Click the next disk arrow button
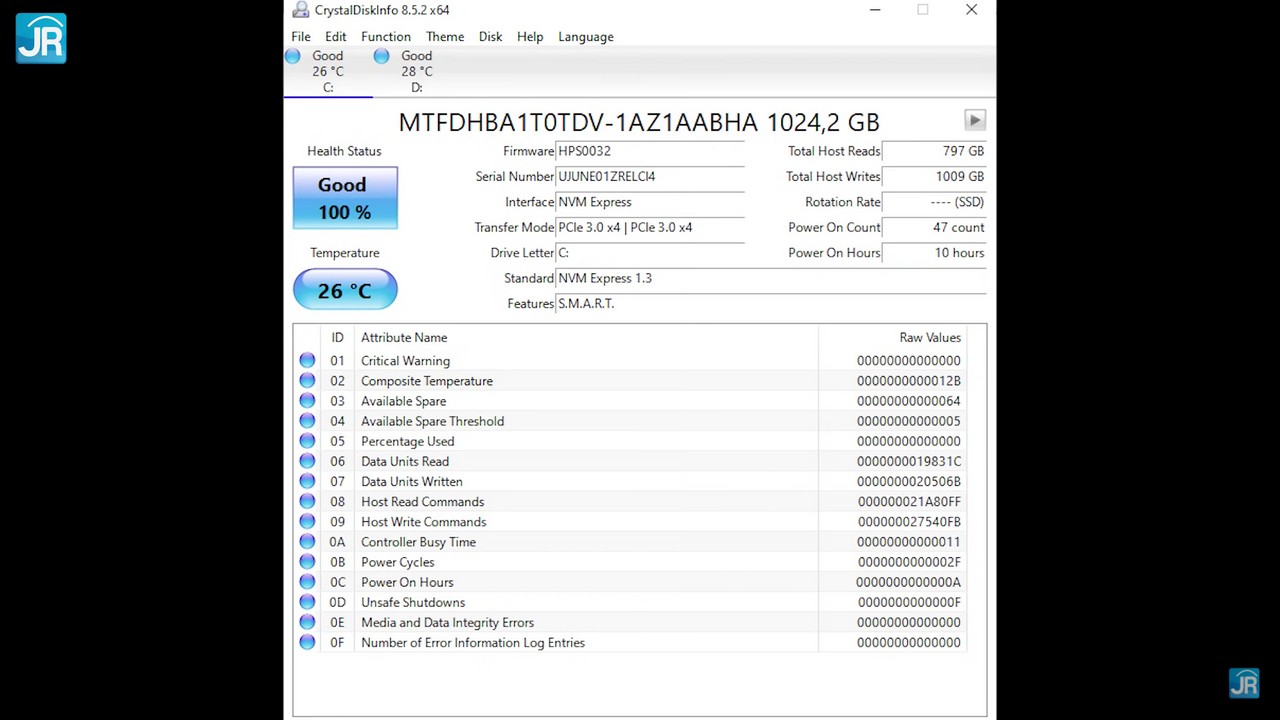Image resolution: width=1280 pixels, height=720 pixels. click(x=974, y=121)
